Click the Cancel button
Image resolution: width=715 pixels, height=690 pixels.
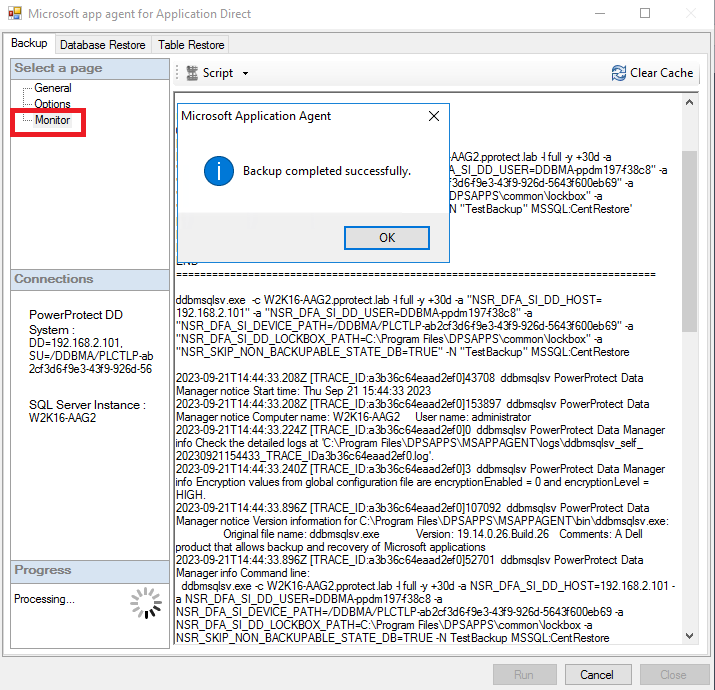pos(598,674)
